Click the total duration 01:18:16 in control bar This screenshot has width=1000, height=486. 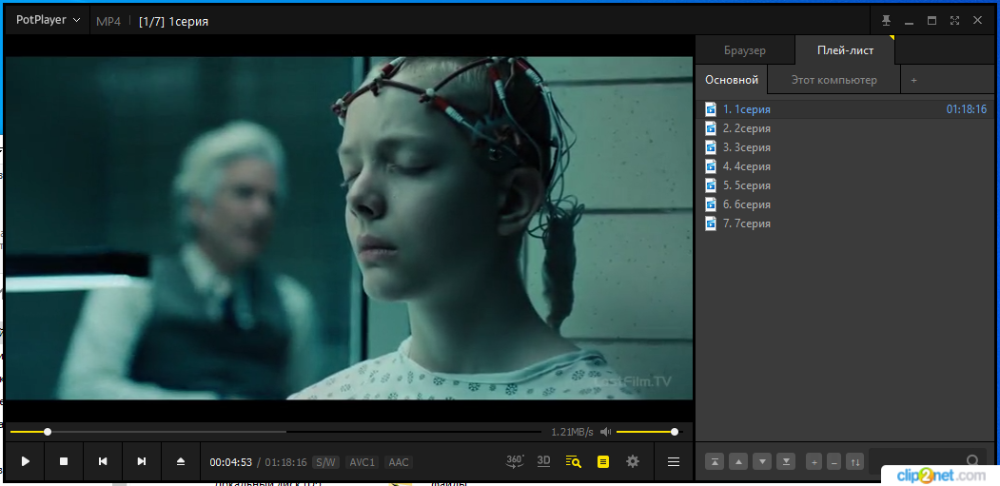coord(286,462)
